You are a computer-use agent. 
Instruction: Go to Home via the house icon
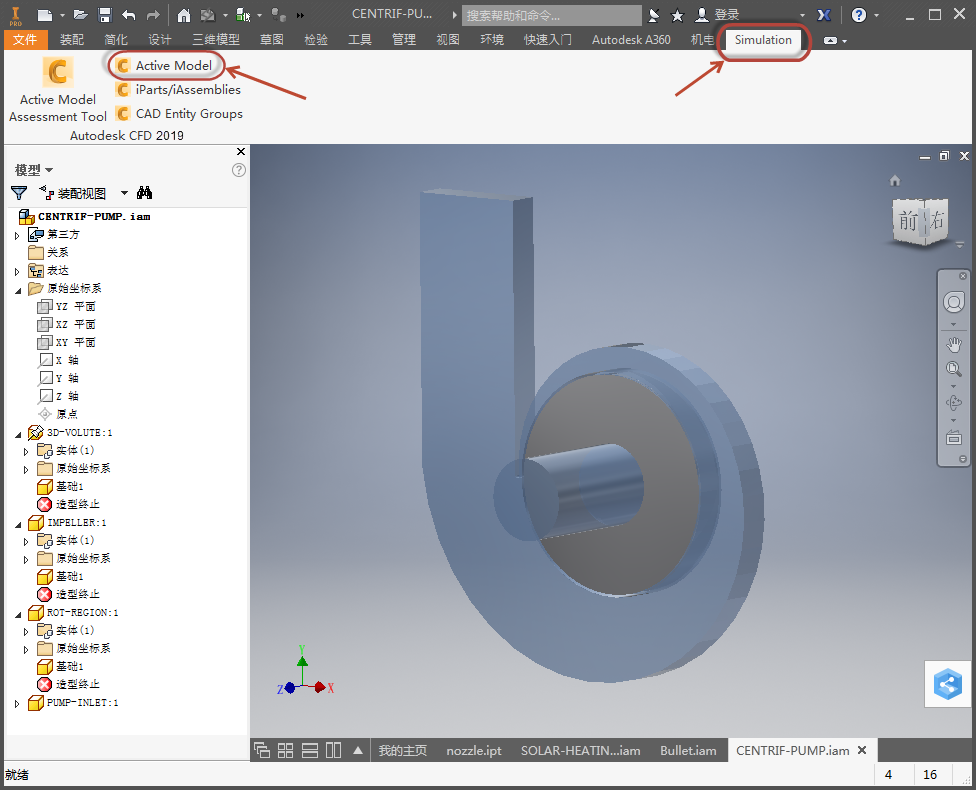click(x=184, y=15)
